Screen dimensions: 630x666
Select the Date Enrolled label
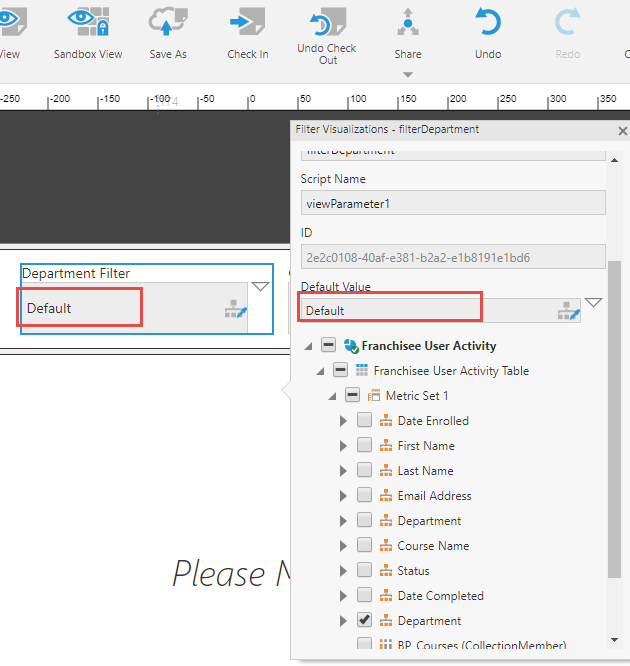click(x=433, y=421)
